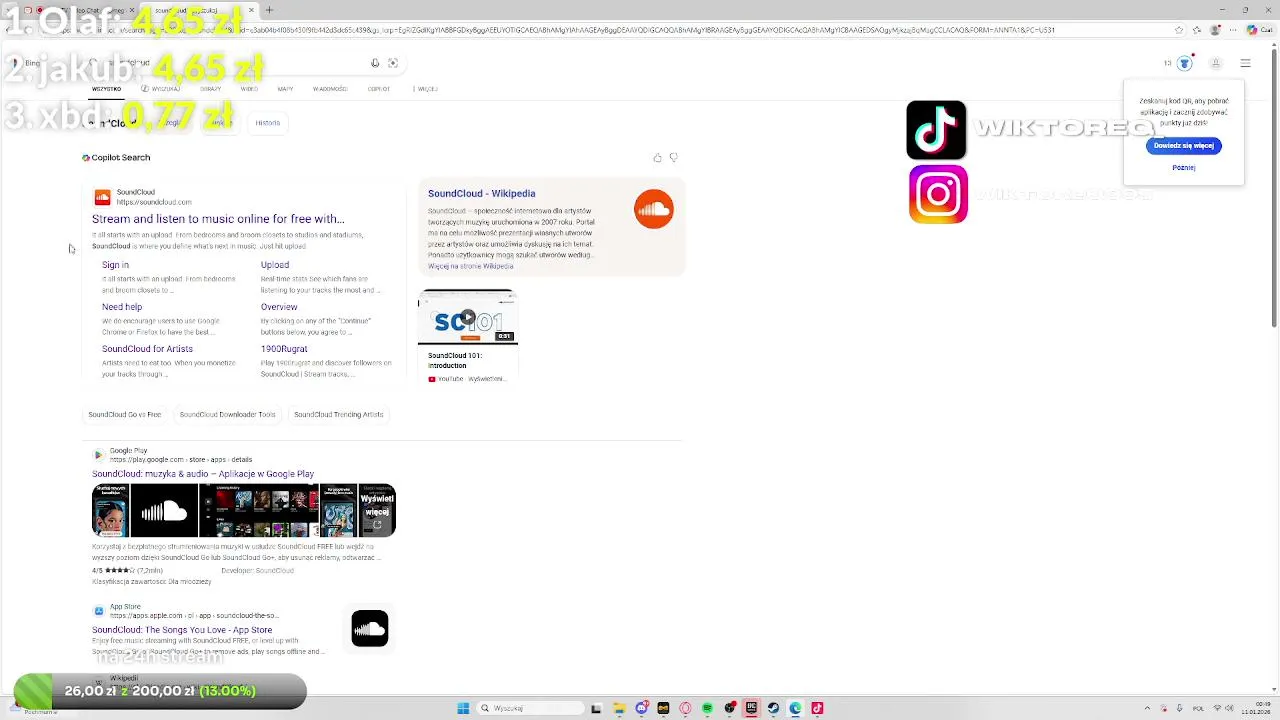The image size is (1280, 720).
Task: Expand the WIĘCEJ search category menu
Action: (x=425, y=89)
